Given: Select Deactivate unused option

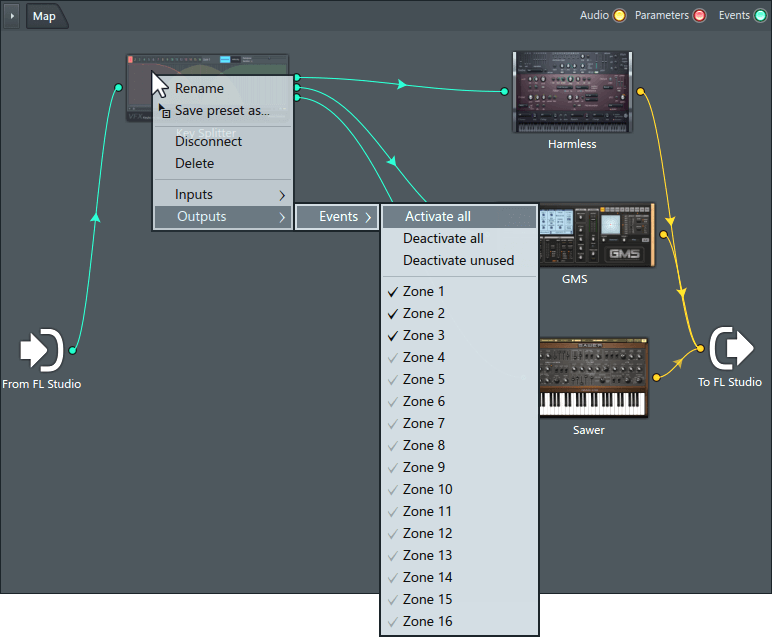Looking at the screenshot, I should [458, 261].
